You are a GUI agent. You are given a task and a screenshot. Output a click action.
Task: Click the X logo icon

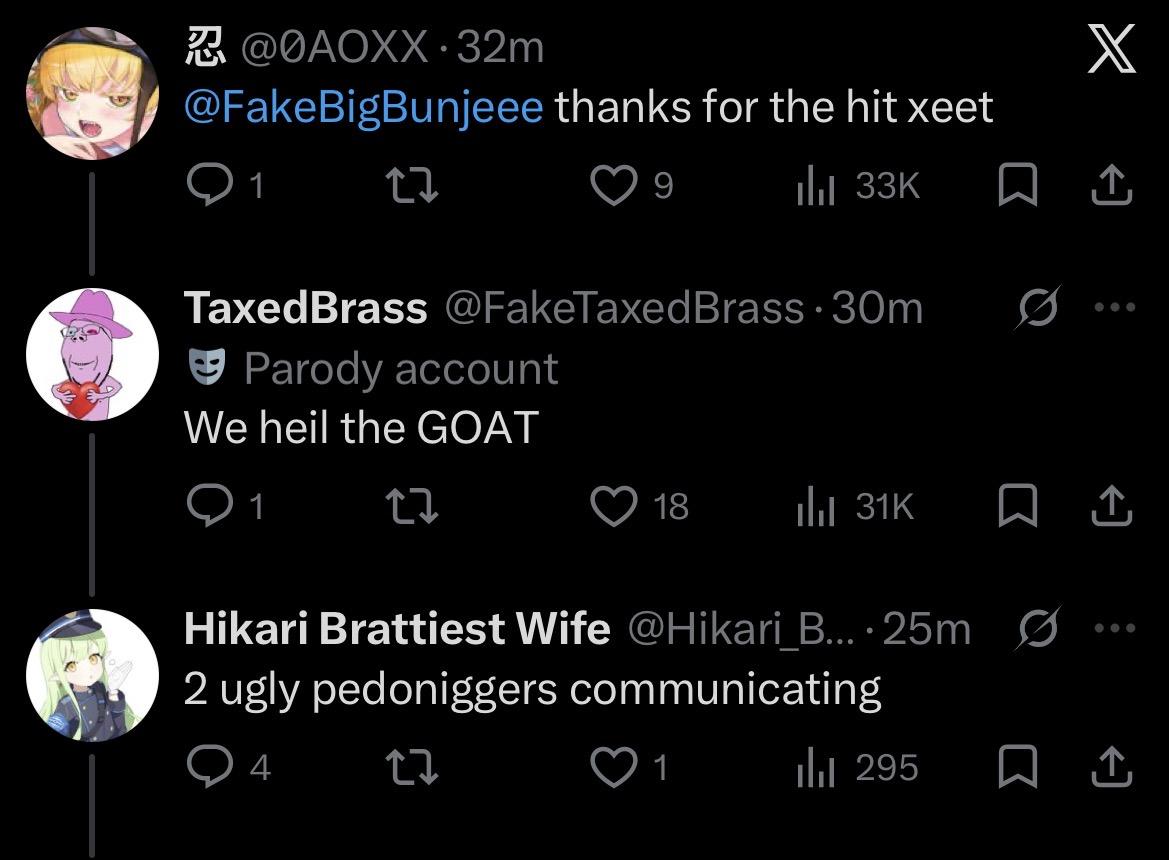tap(1110, 49)
